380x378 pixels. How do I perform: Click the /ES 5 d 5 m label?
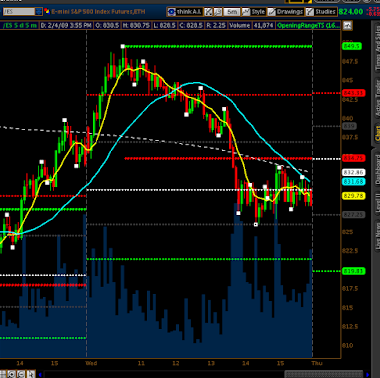click(x=20, y=26)
